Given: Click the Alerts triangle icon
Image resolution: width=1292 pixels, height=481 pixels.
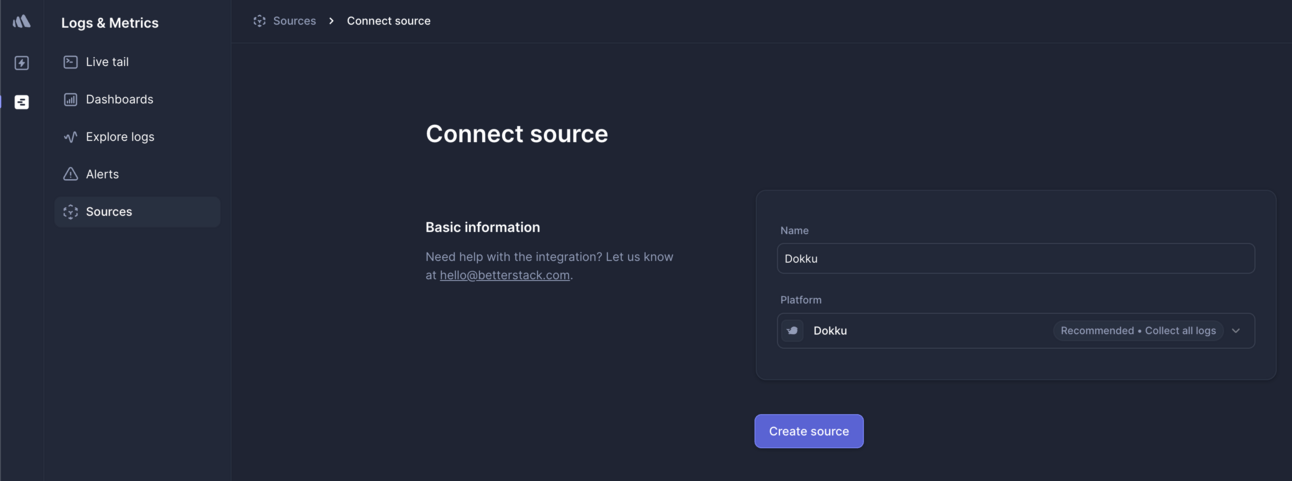Looking at the screenshot, I should pyautogui.click(x=70, y=174).
